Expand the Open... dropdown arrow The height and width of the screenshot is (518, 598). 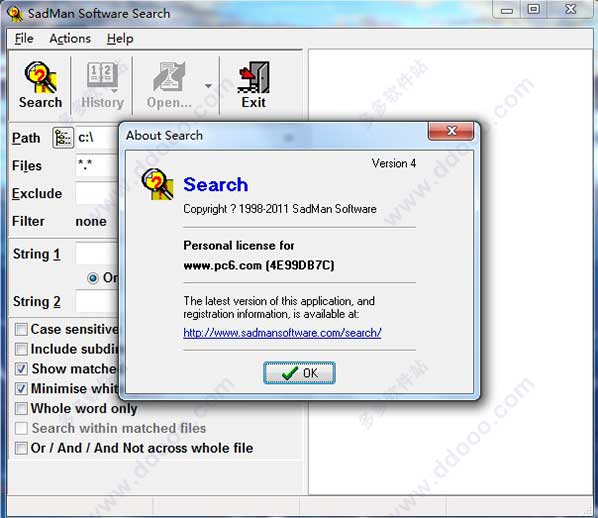tap(208, 85)
